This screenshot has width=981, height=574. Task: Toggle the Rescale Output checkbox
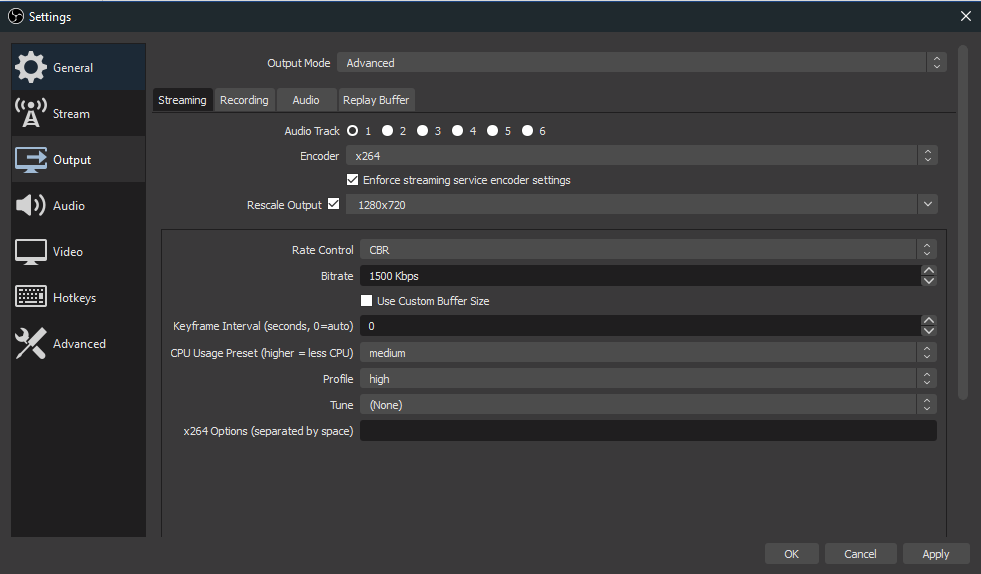coord(333,204)
